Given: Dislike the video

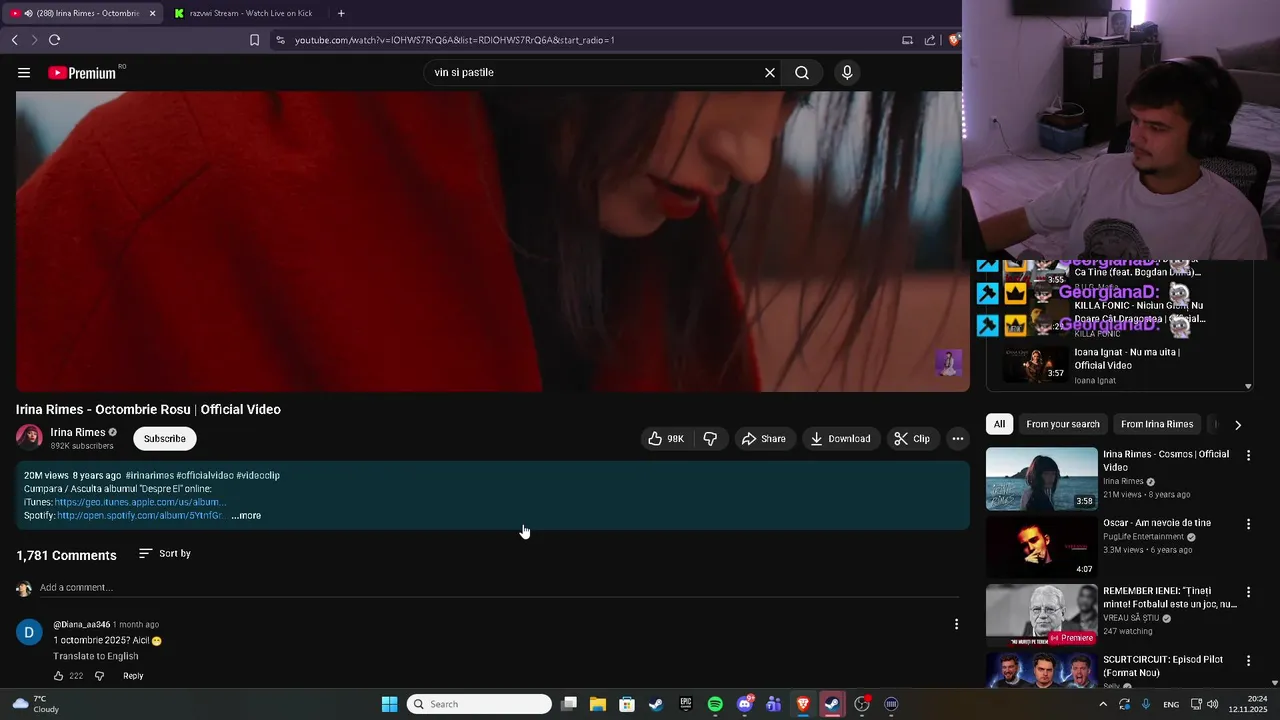Looking at the screenshot, I should (x=710, y=438).
